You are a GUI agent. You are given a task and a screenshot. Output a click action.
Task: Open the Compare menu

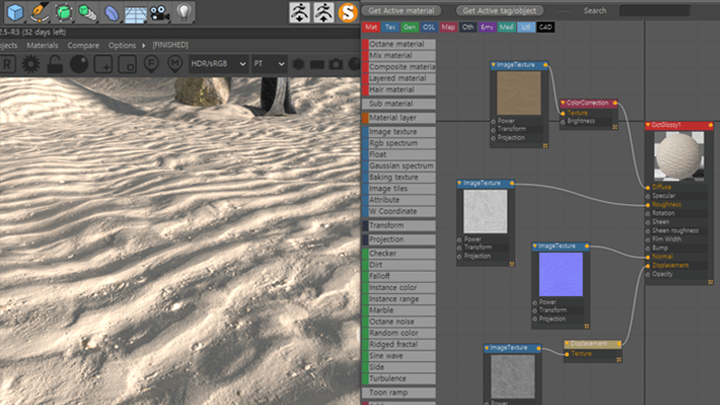83,45
